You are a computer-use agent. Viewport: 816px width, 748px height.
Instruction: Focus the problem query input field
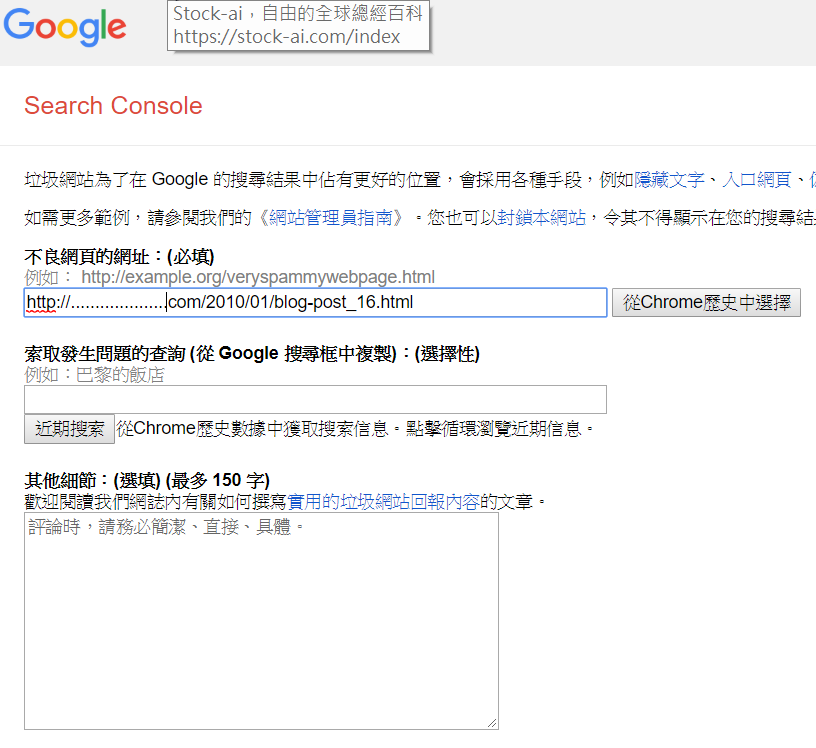[x=315, y=399]
